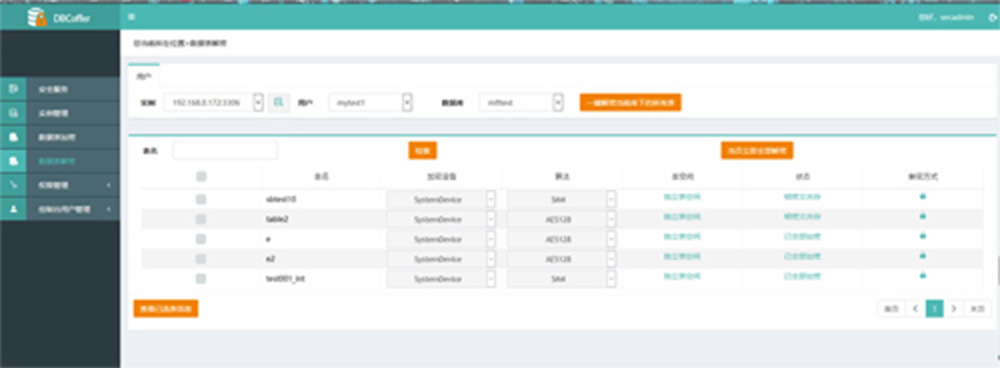Open the algorithm dropdown in the test001_int row
The image size is (1000, 368).
coord(562,279)
